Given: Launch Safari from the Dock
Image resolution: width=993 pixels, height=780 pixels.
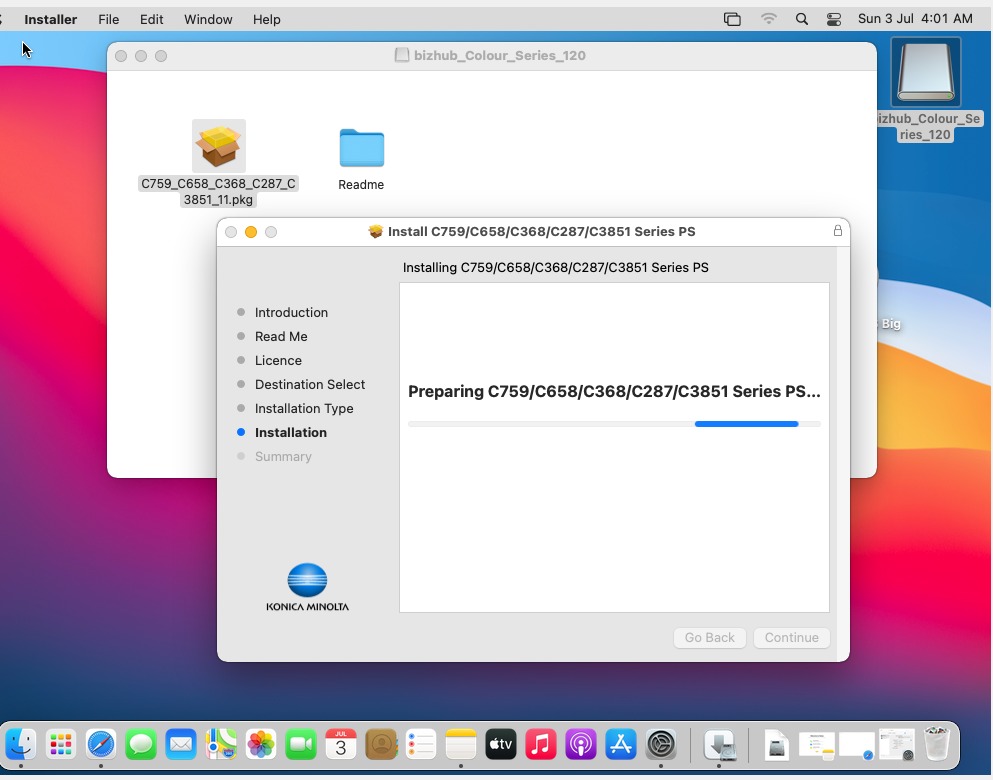Looking at the screenshot, I should pyautogui.click(x=101, y=744).
